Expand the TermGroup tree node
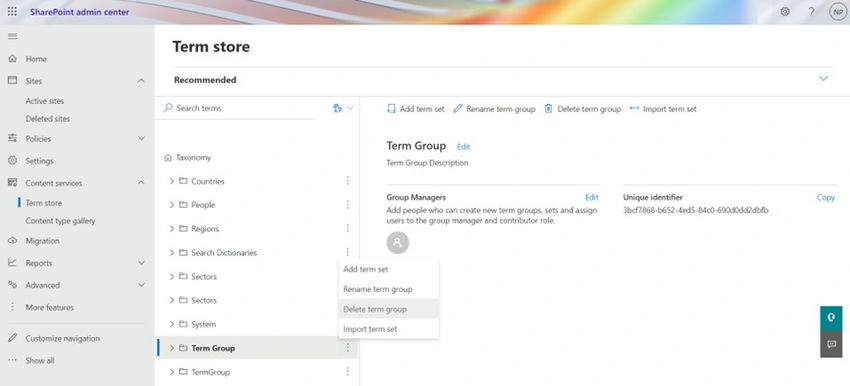 171,372
